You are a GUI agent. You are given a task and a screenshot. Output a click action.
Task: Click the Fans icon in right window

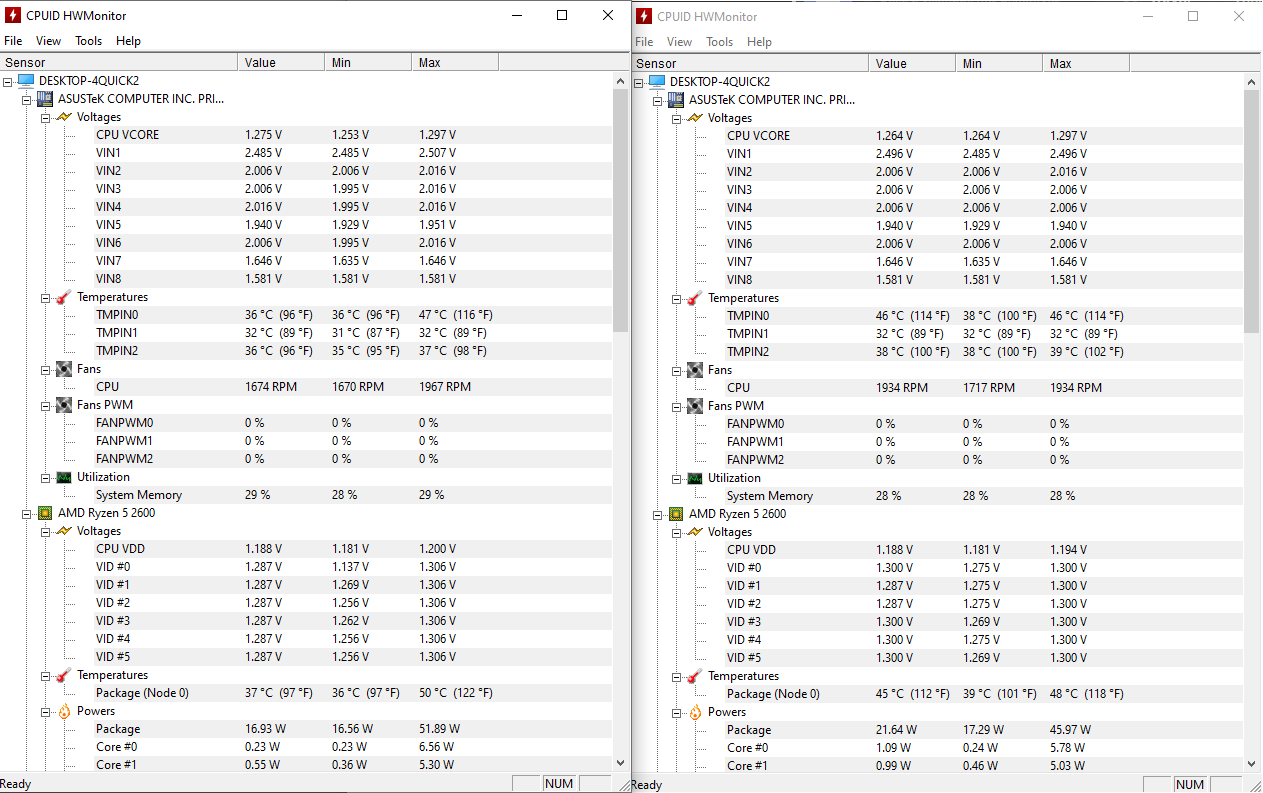695,370
